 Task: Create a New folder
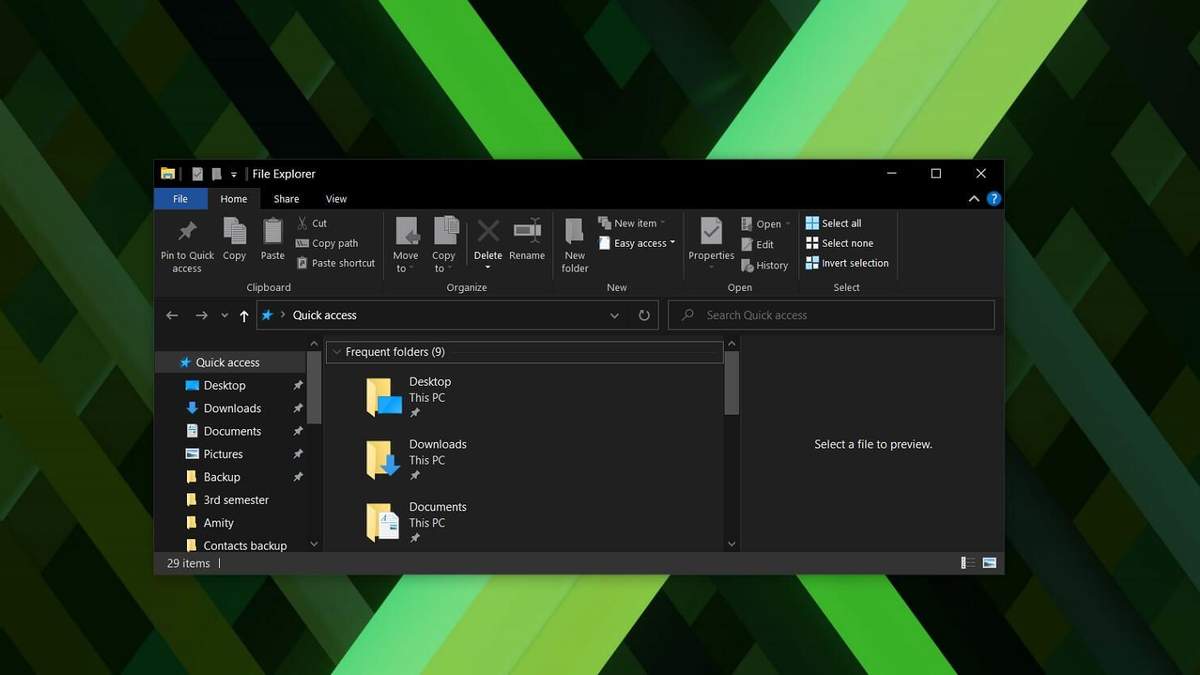[575, 244]
